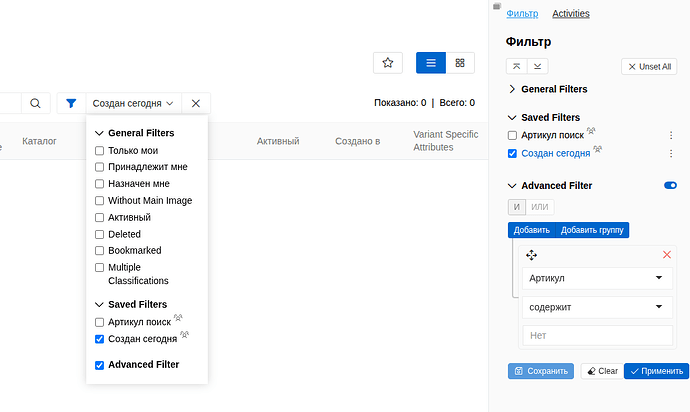Check Артикул поиск in dropdown list

coord(99,322)
